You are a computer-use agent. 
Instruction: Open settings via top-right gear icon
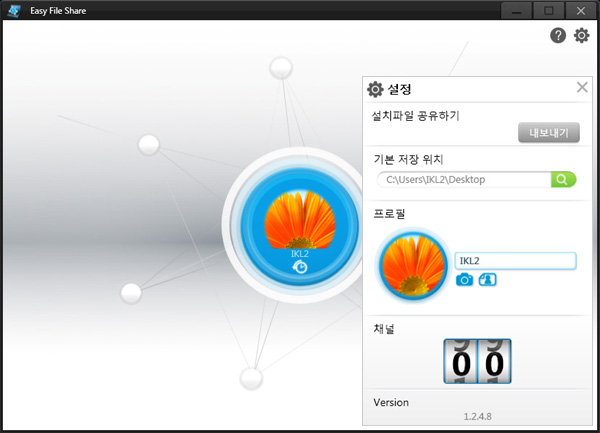(x=581, y=36)
